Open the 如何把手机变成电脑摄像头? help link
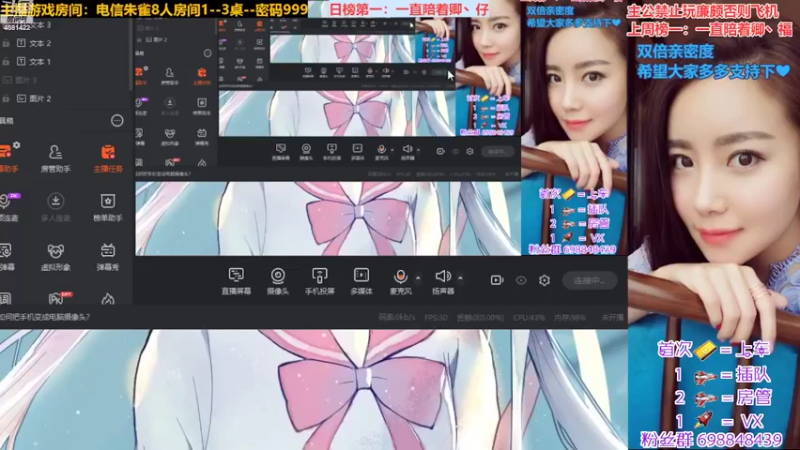 point(45,317)
